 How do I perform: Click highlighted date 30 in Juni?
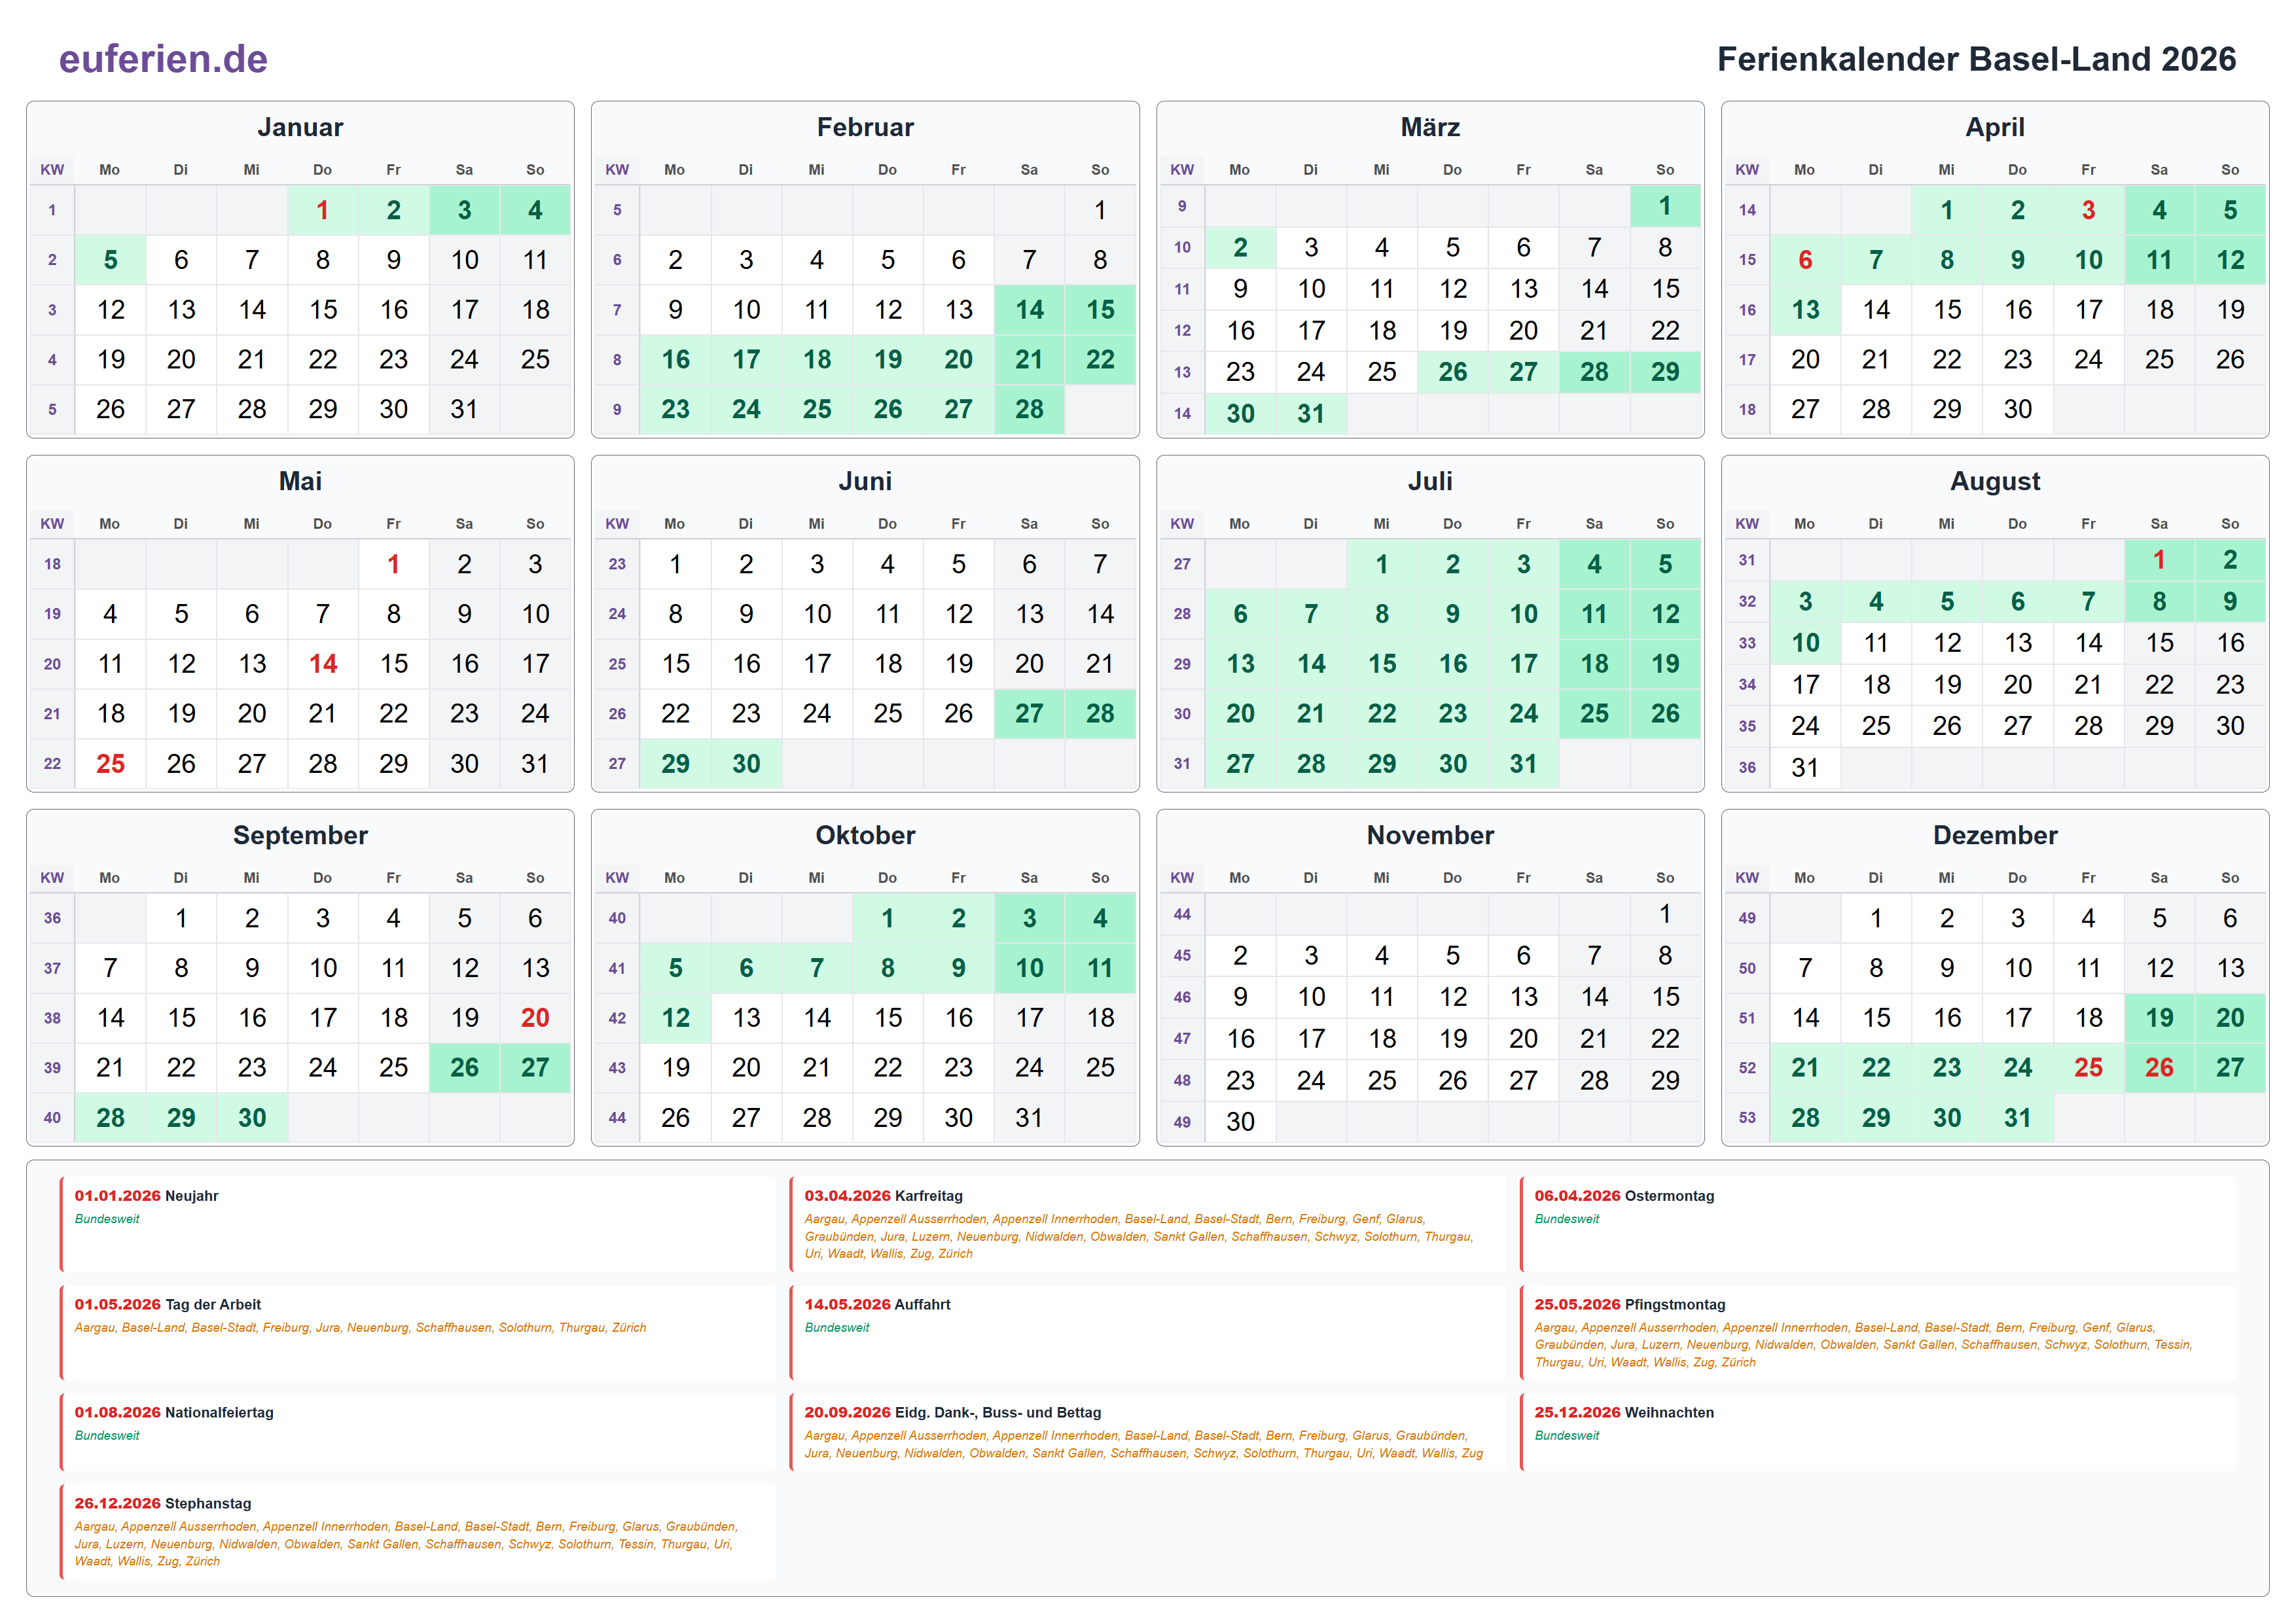[746, 764]
